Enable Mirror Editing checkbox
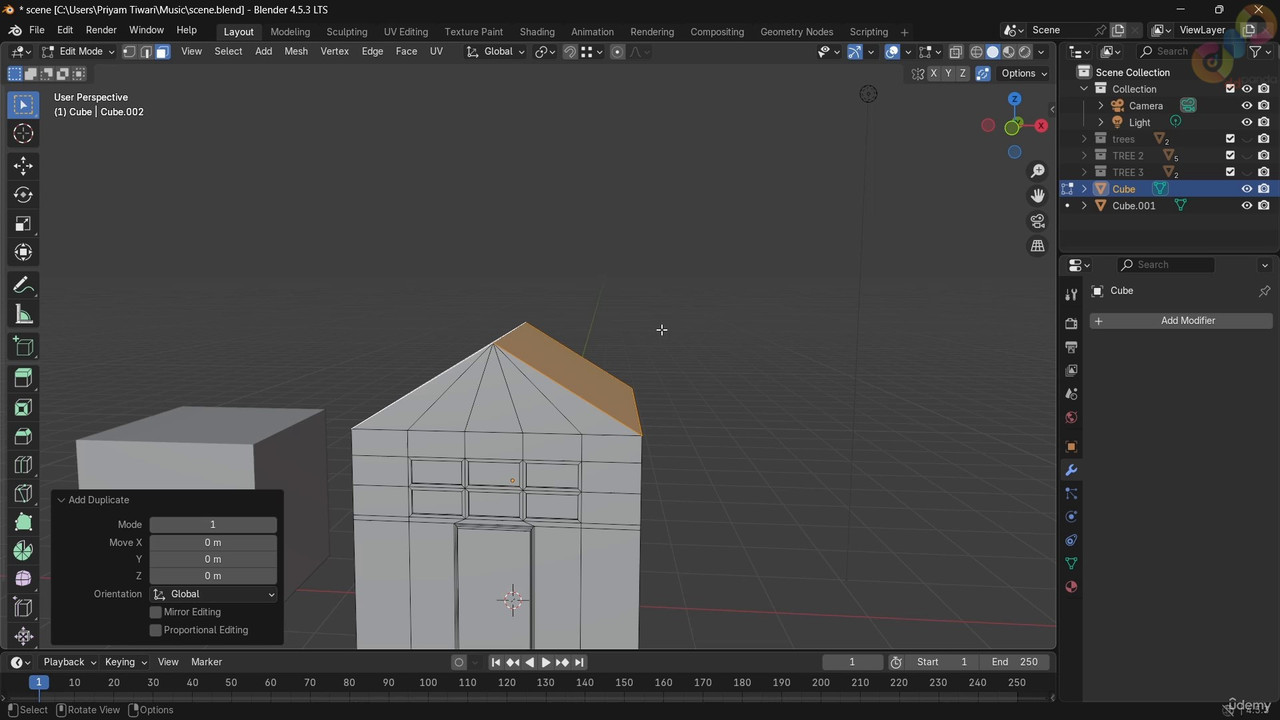Viewport: 1280px width, 720px height. (x=155, y=612)
